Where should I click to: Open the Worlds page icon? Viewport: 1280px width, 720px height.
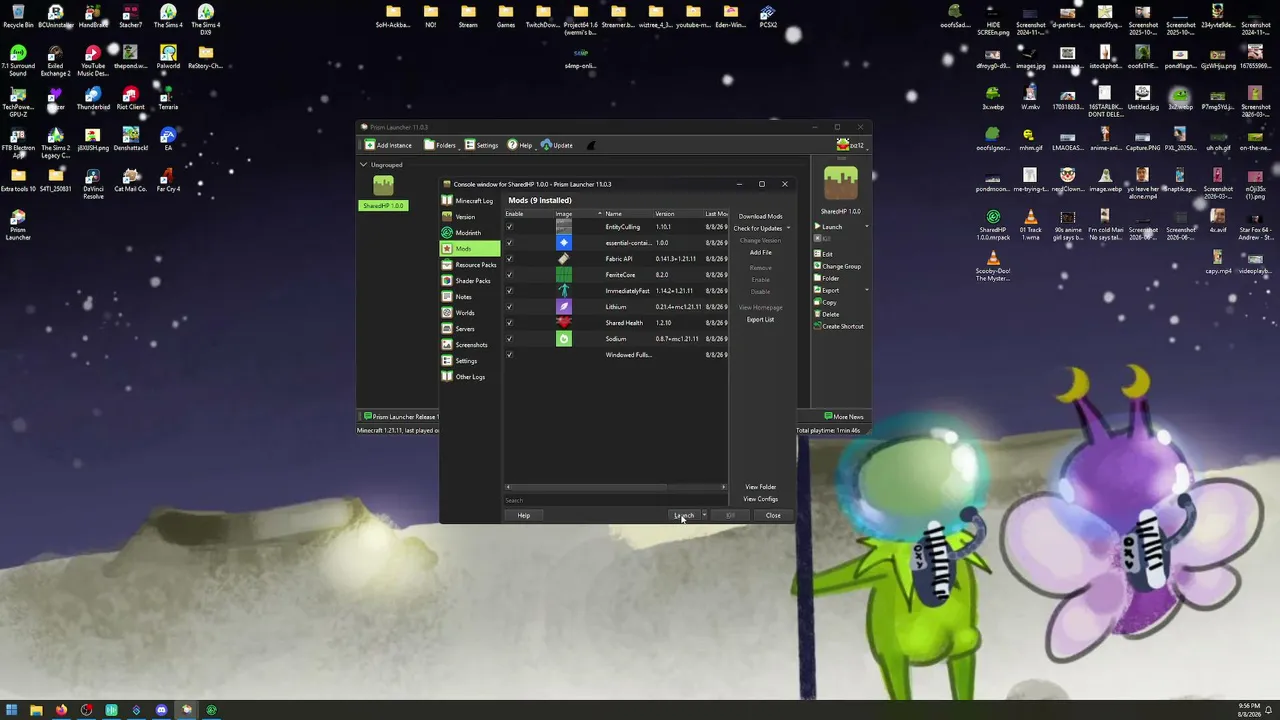(447, 313)
